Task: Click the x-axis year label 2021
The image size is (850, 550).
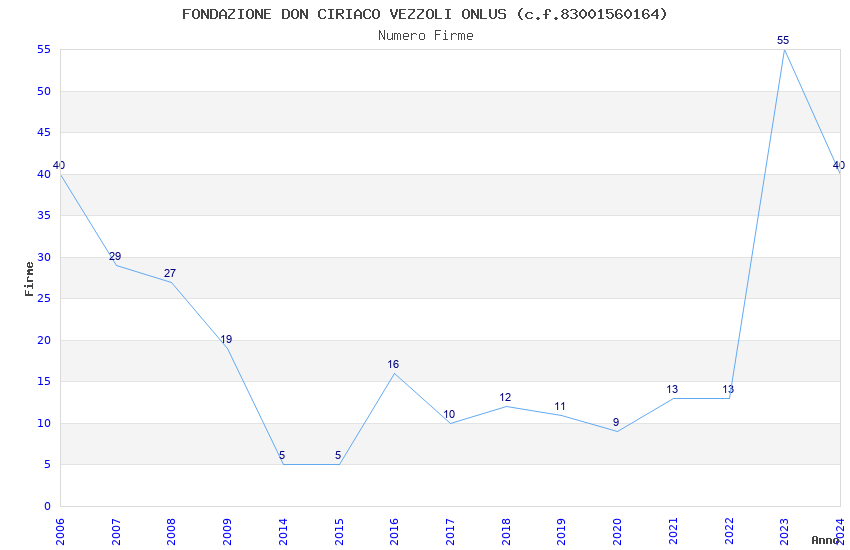Action: click(673, 531)
